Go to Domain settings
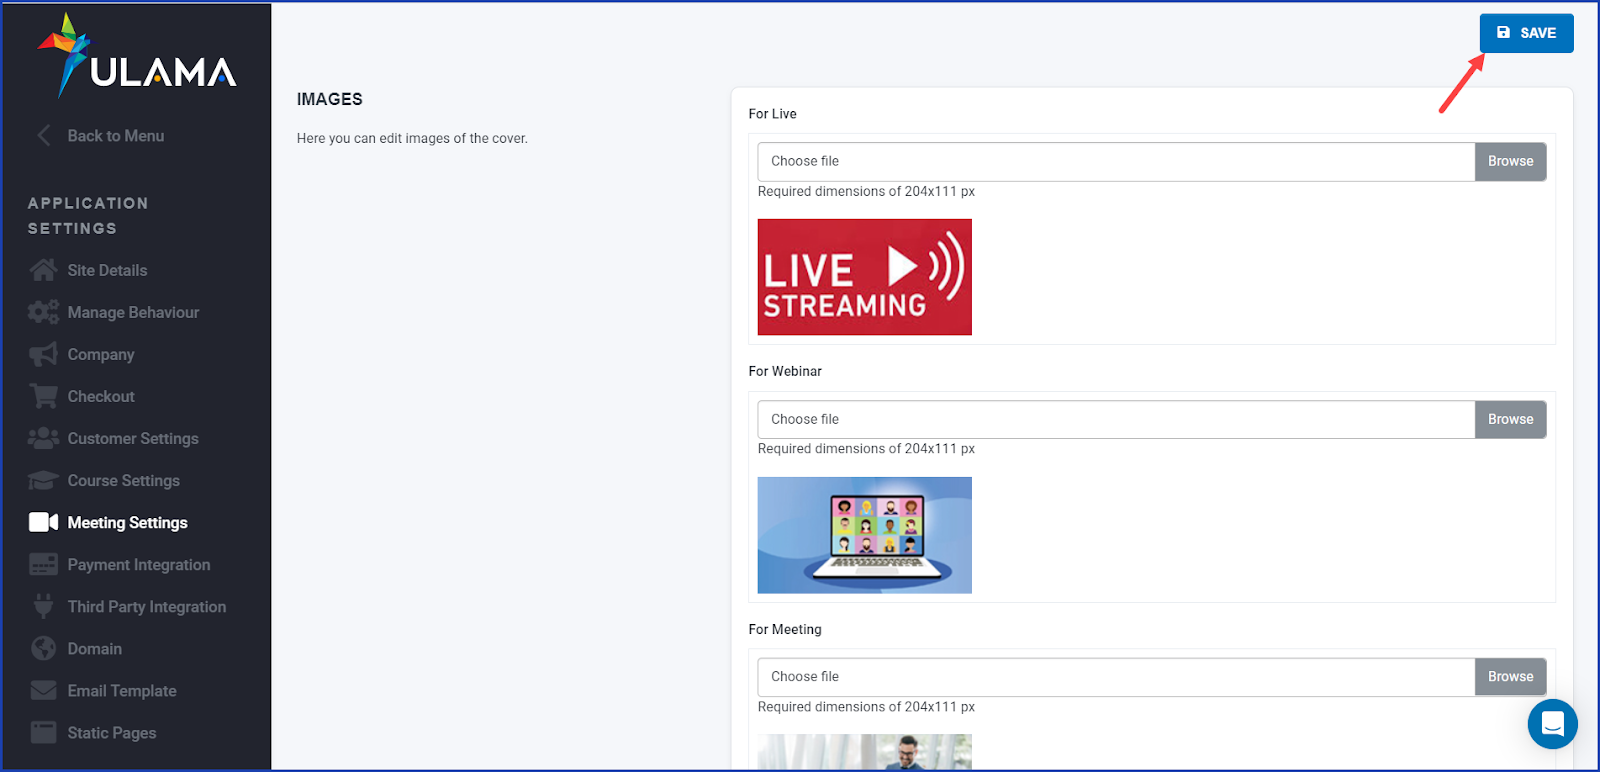 [x=95, y=648]
